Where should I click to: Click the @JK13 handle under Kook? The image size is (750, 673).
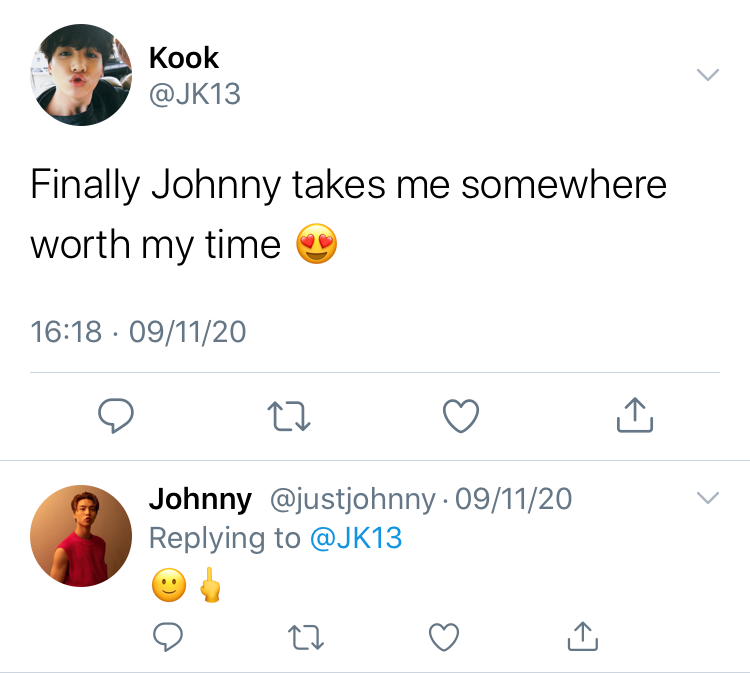(195, 94)
